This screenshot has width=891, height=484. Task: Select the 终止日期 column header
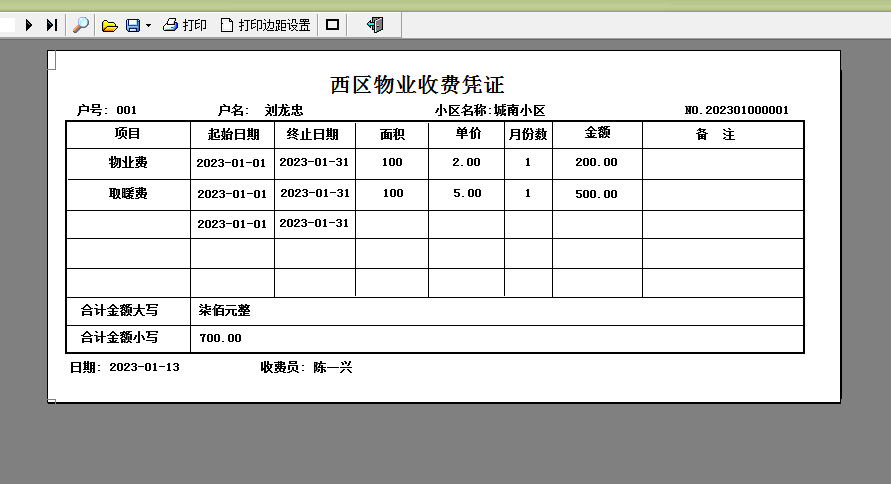[x=313, y=134]
